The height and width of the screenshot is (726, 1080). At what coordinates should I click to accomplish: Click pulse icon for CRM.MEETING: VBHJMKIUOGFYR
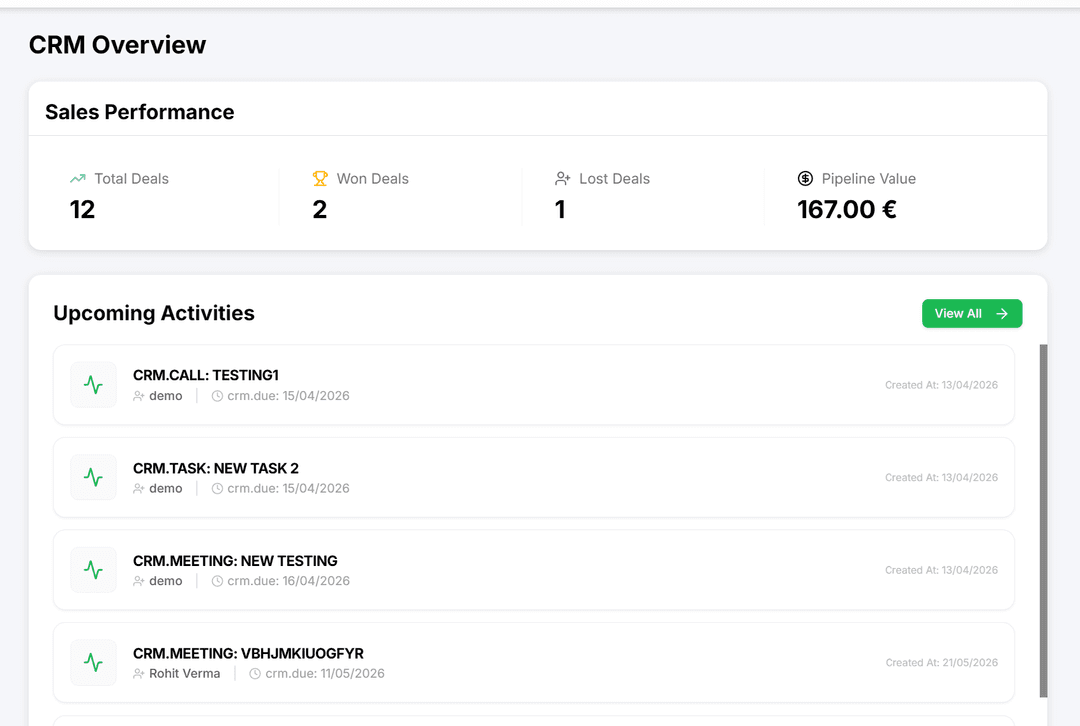pos(94,662)
